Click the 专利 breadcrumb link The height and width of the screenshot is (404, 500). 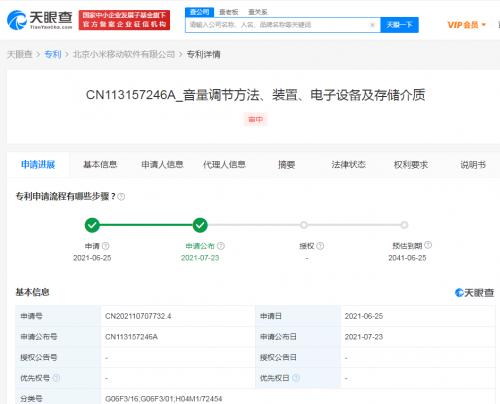[53, 54]
